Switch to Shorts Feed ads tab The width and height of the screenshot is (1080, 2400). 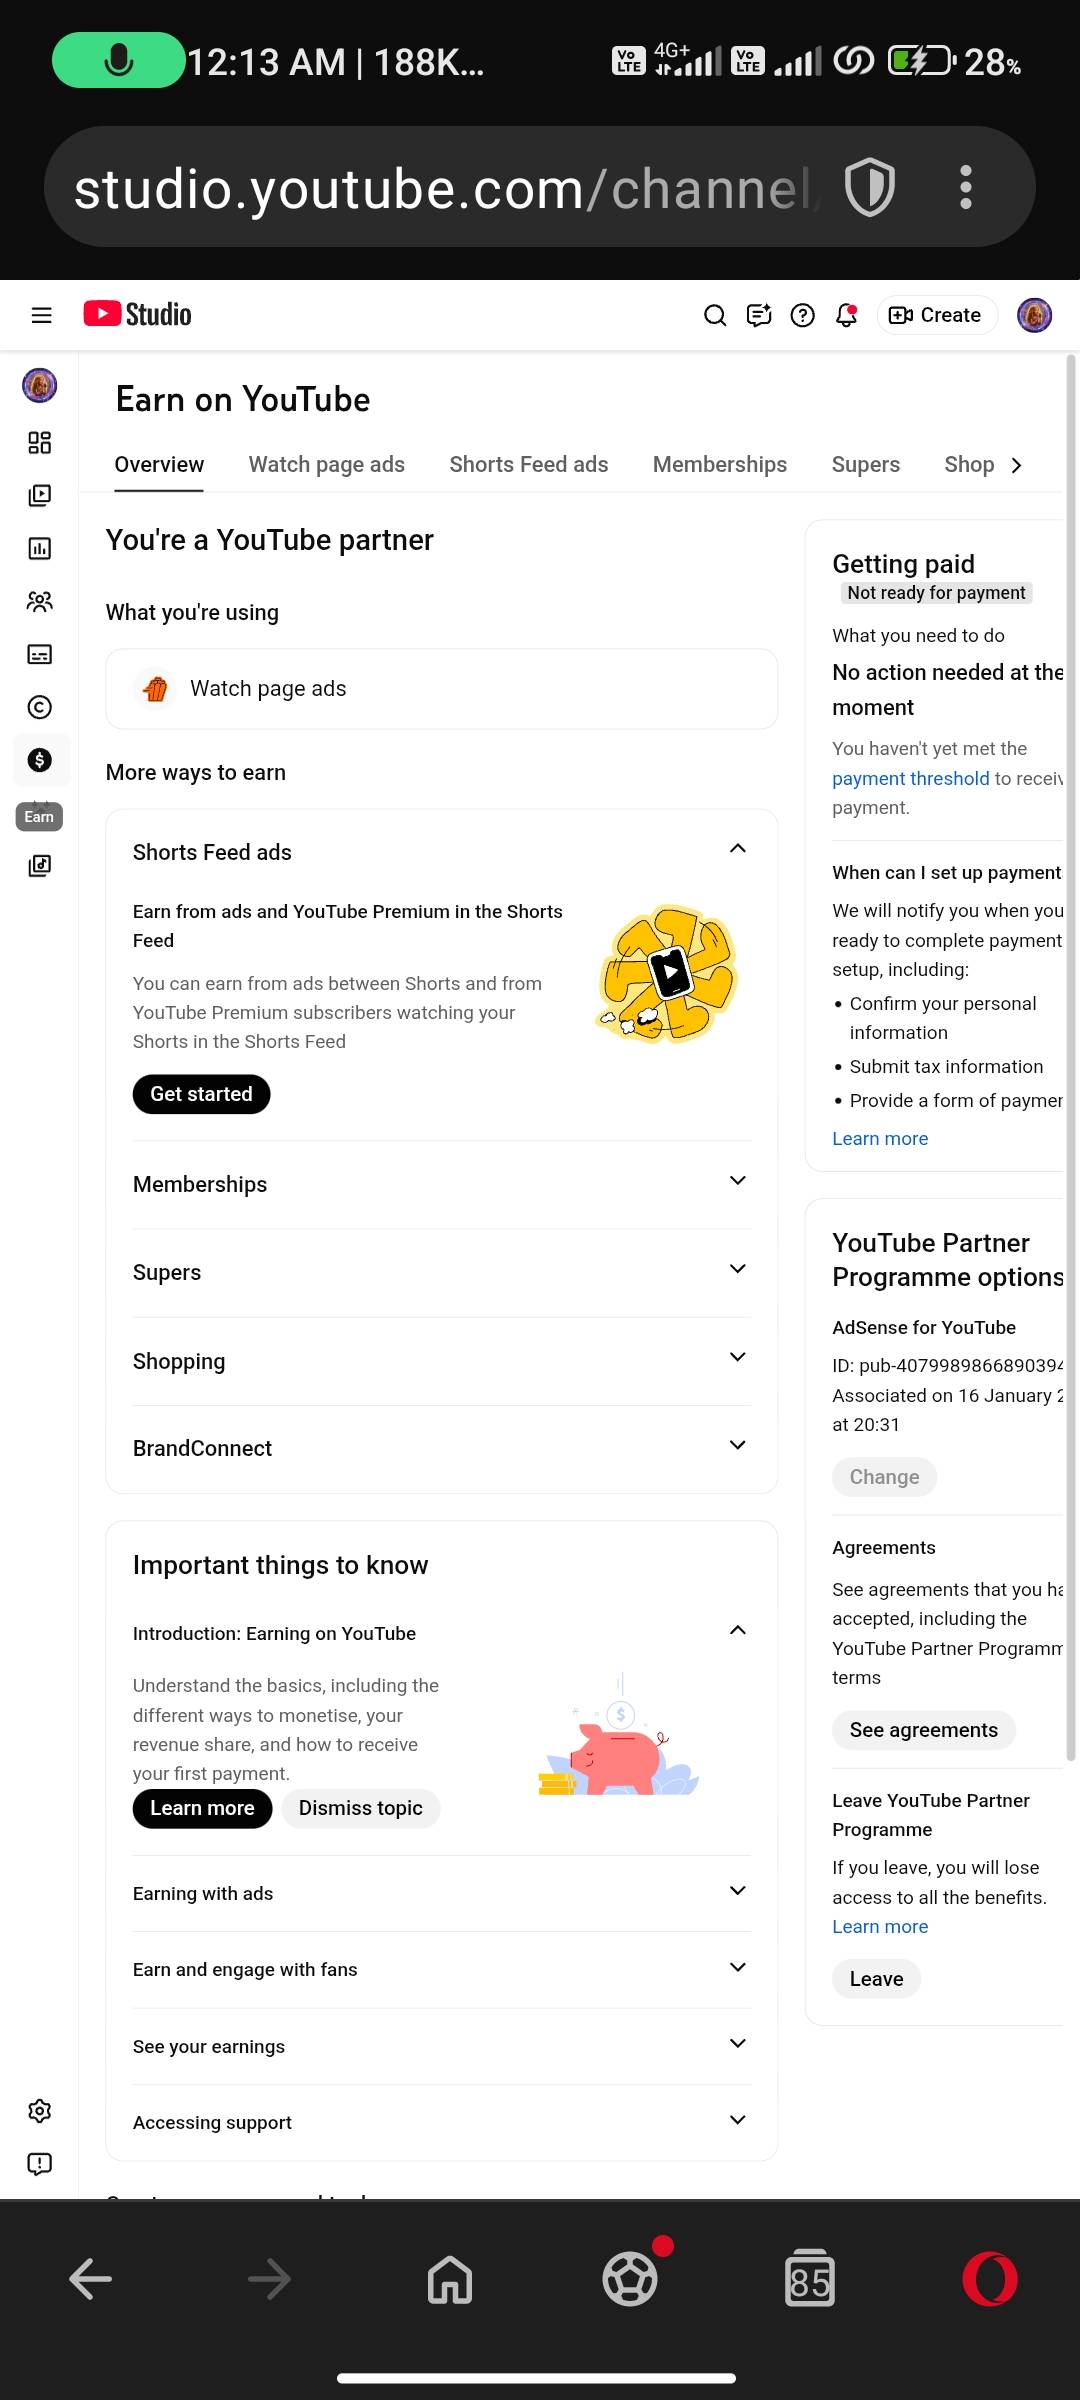pyautogui.click(x=528, y=465)
